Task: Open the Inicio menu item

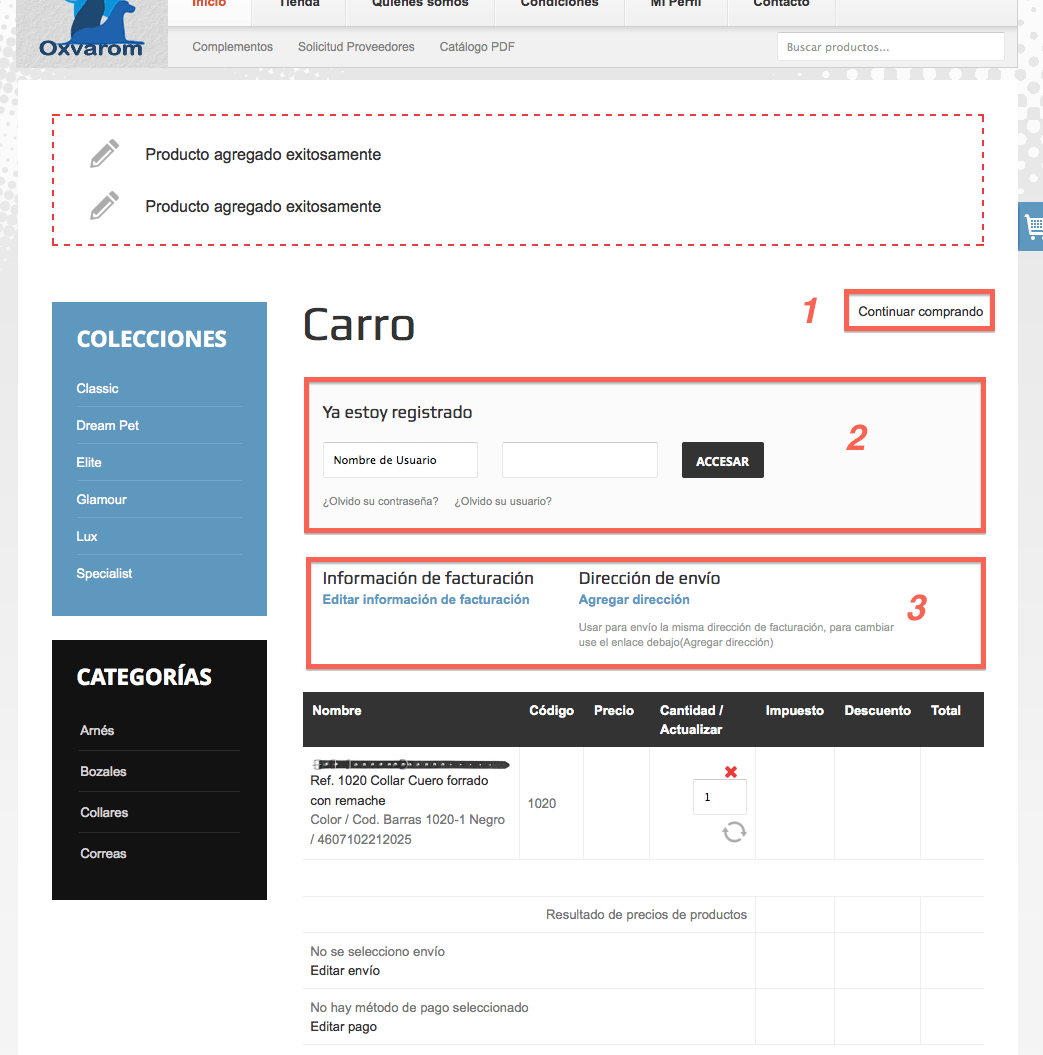Action: (209, 4)
